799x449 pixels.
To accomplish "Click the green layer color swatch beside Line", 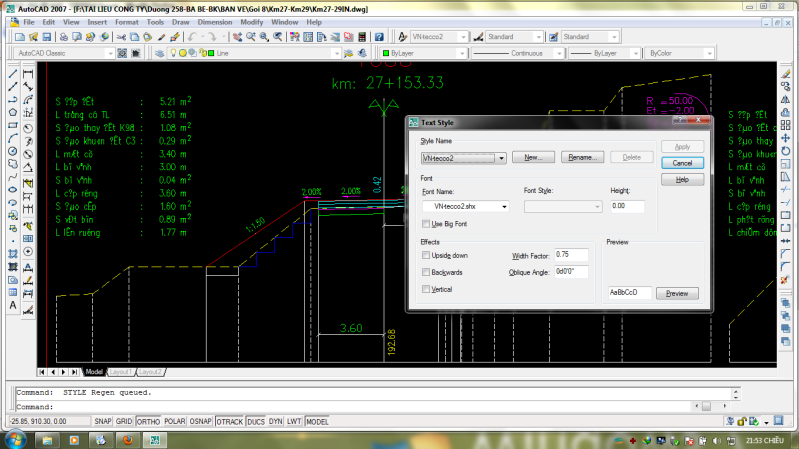I will click(211, 53).
